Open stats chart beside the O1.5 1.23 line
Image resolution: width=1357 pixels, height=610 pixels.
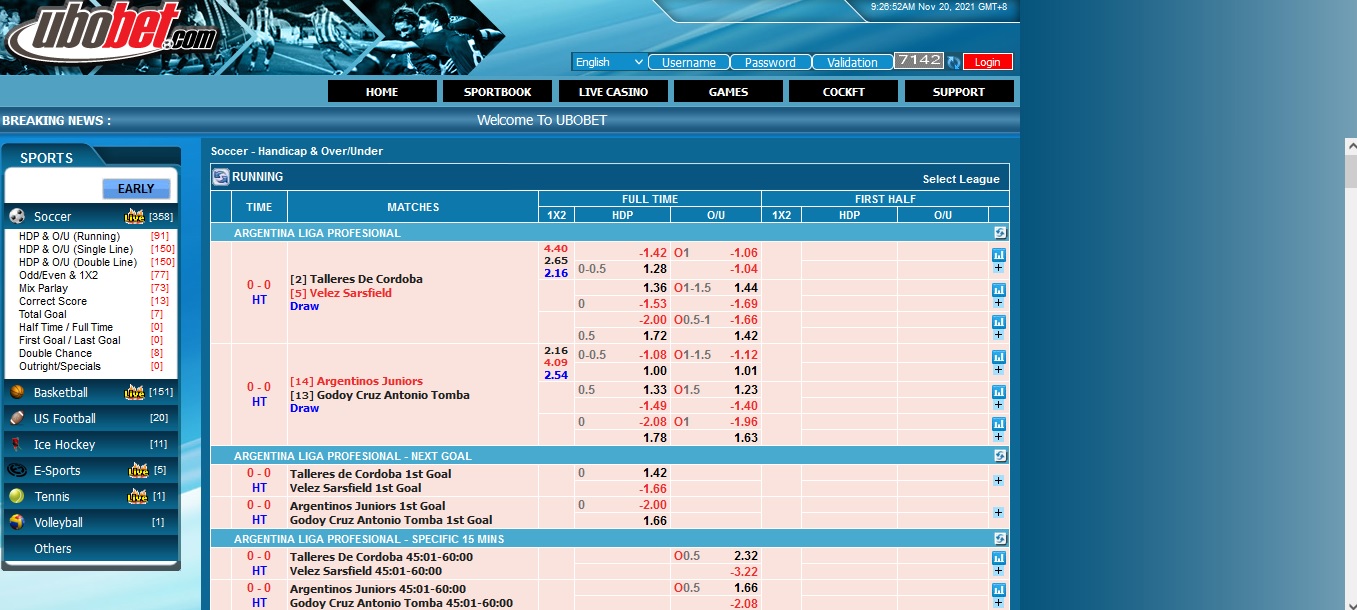(x=998, y=392)
